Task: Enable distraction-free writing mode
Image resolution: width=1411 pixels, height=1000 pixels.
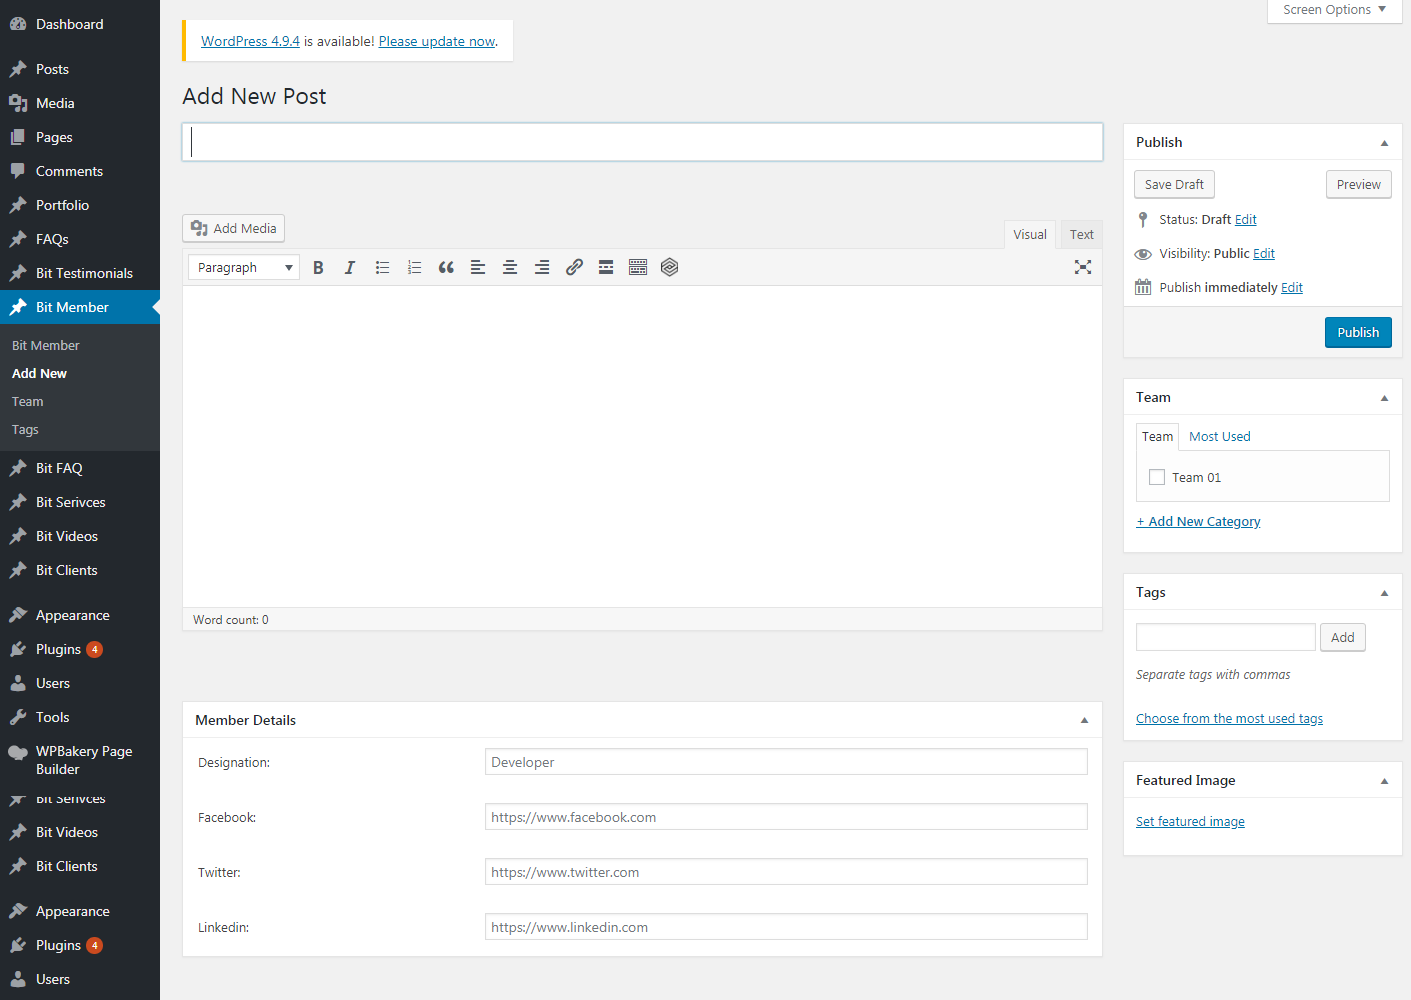Action: click(1082, 268)
